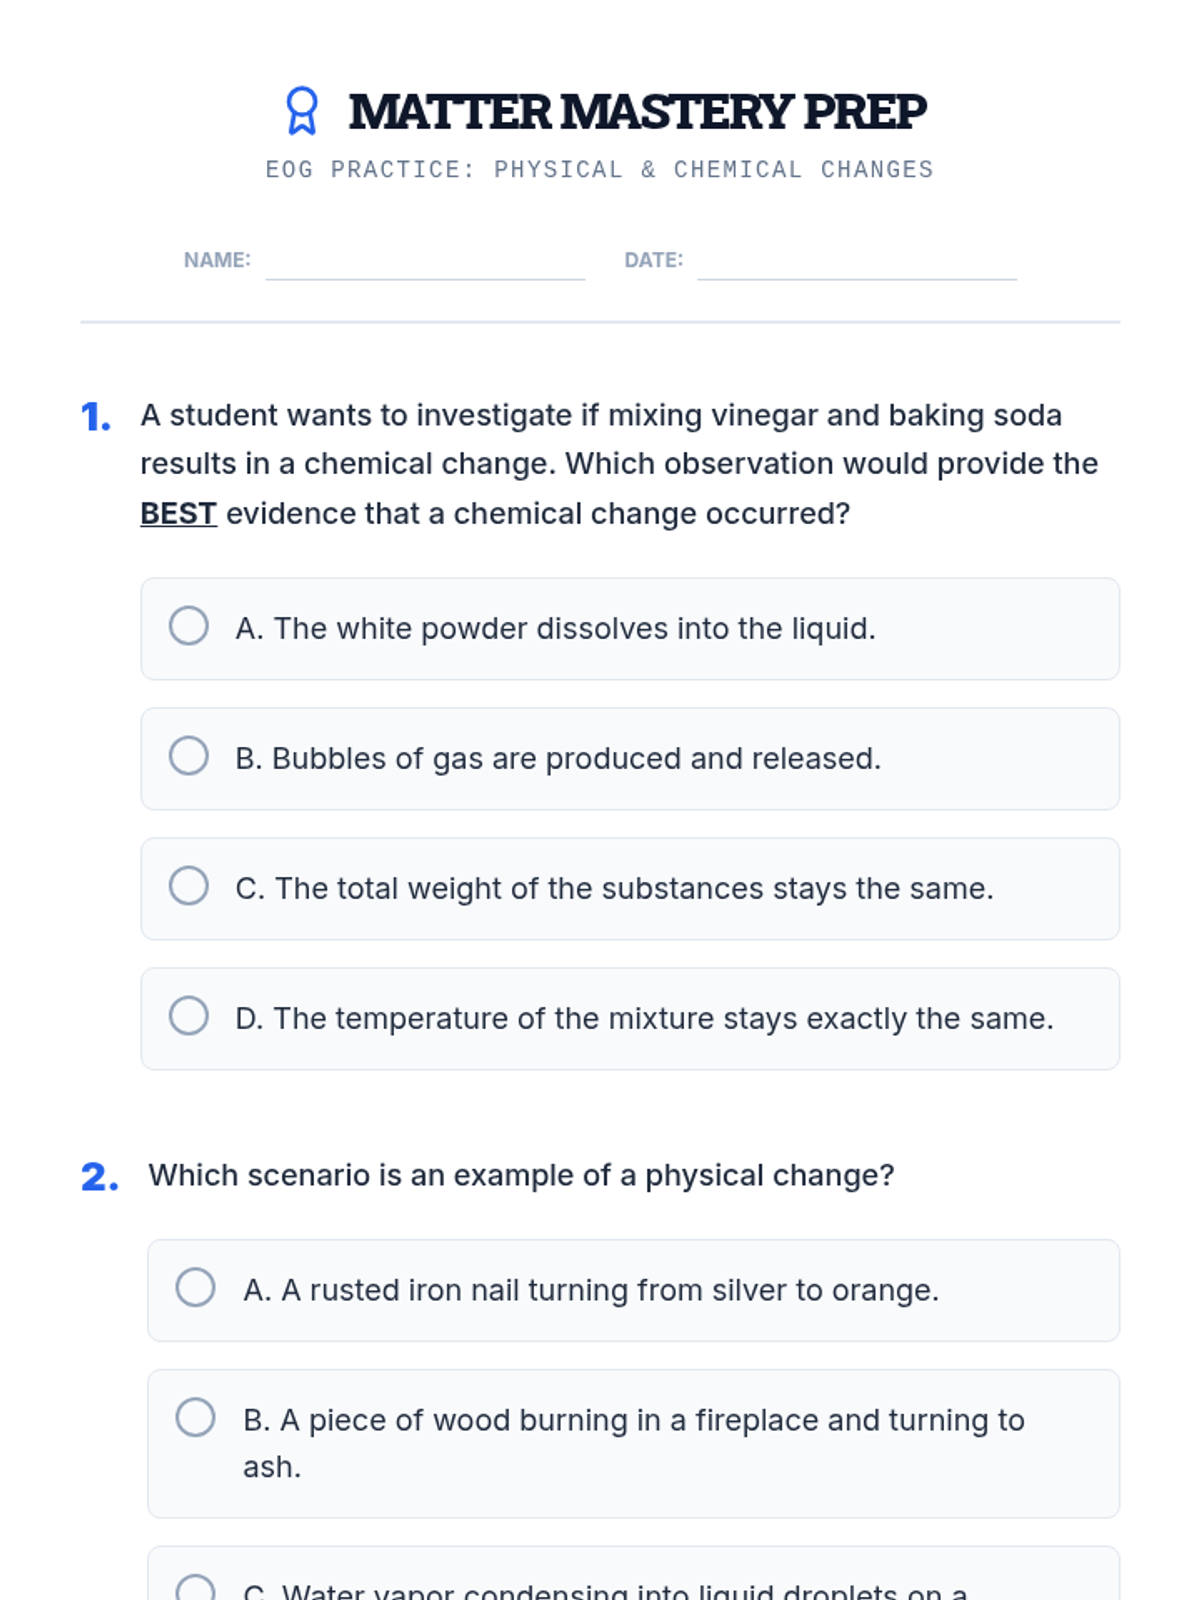Click the "white powder dissolves" answer card

click(630, 629)
